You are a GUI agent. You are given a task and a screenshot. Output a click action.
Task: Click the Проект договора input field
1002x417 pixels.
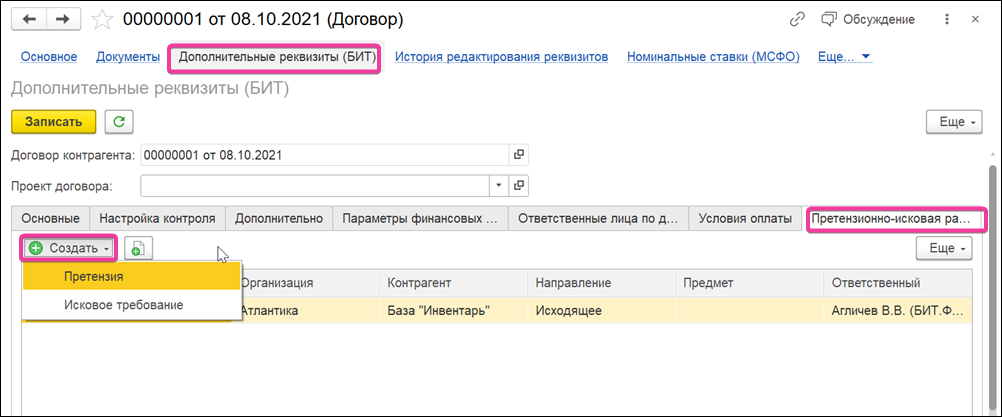tap(315, 186)
